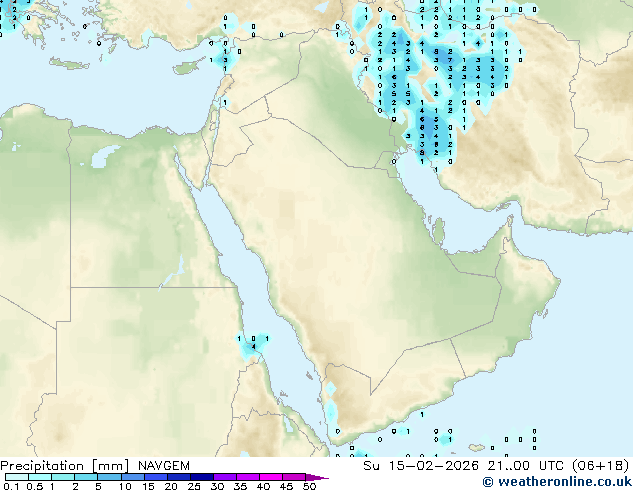Click the 35–40 mm magenta legend swatch

click(247, 477)
